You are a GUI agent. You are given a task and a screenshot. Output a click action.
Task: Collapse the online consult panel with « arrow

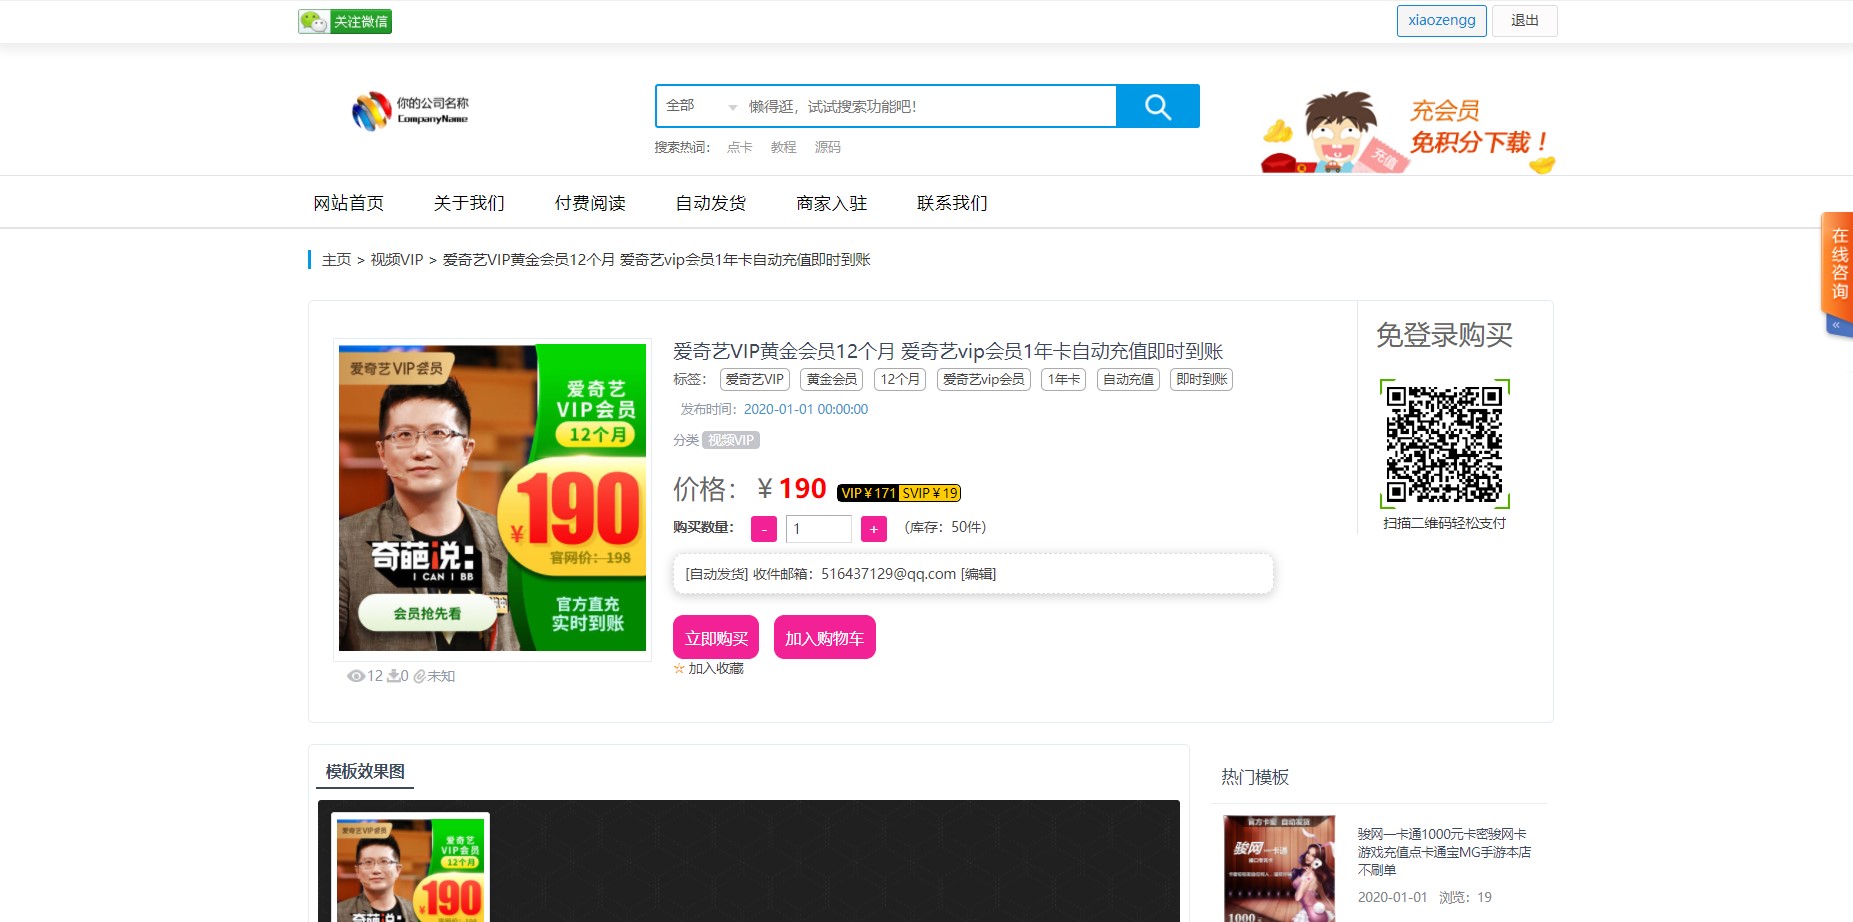[1836, 325]
